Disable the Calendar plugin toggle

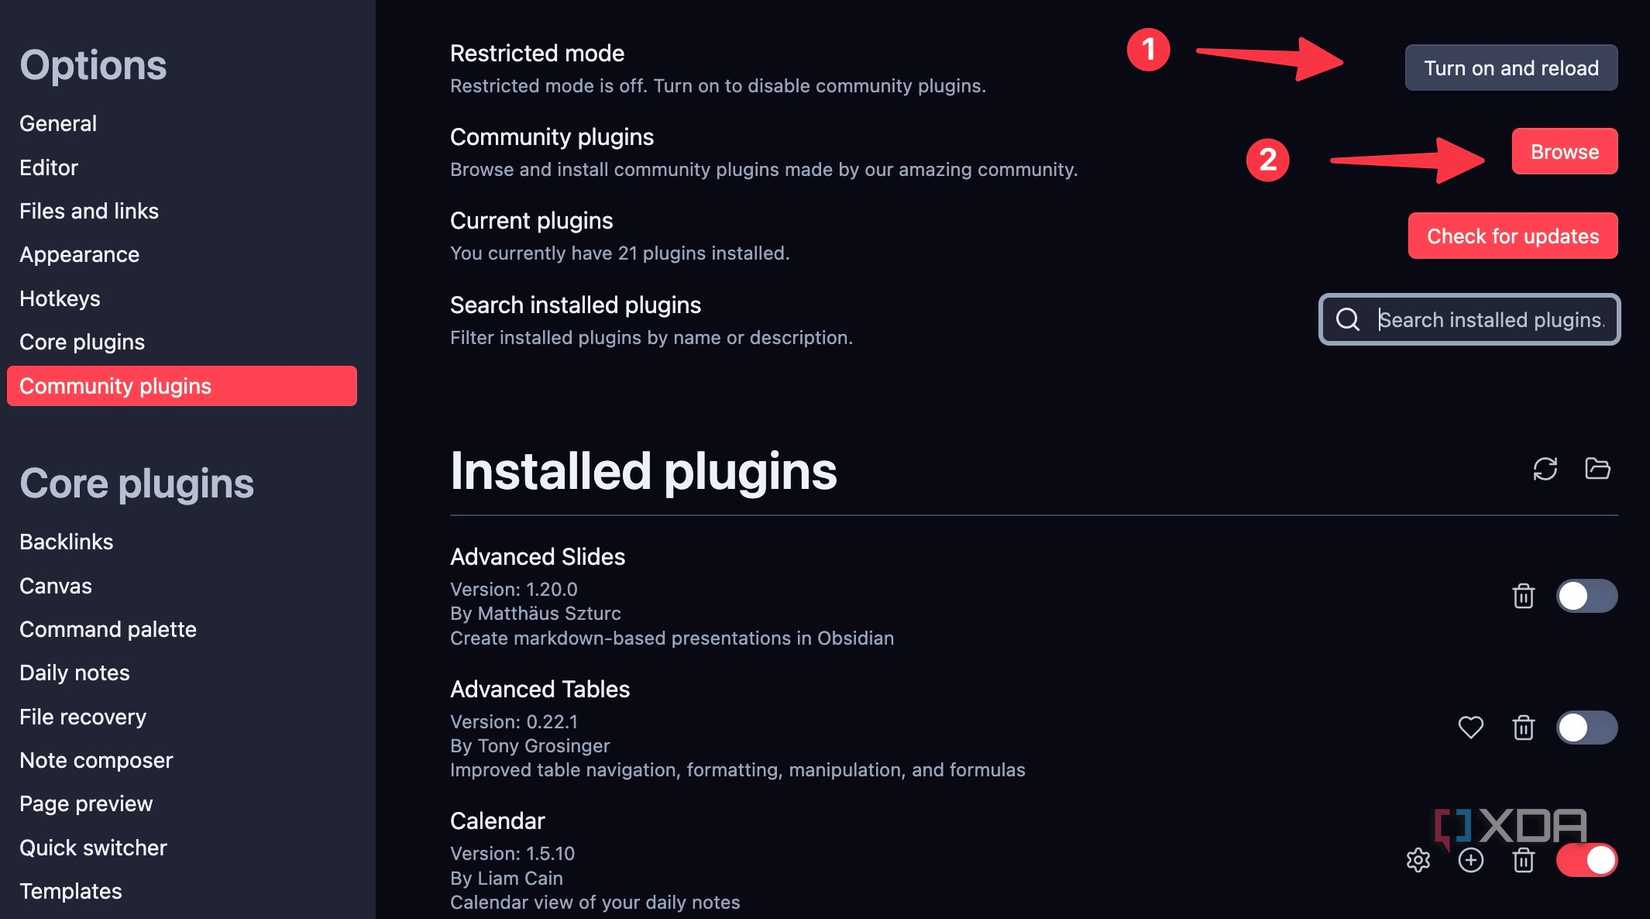pos(1586,860)
